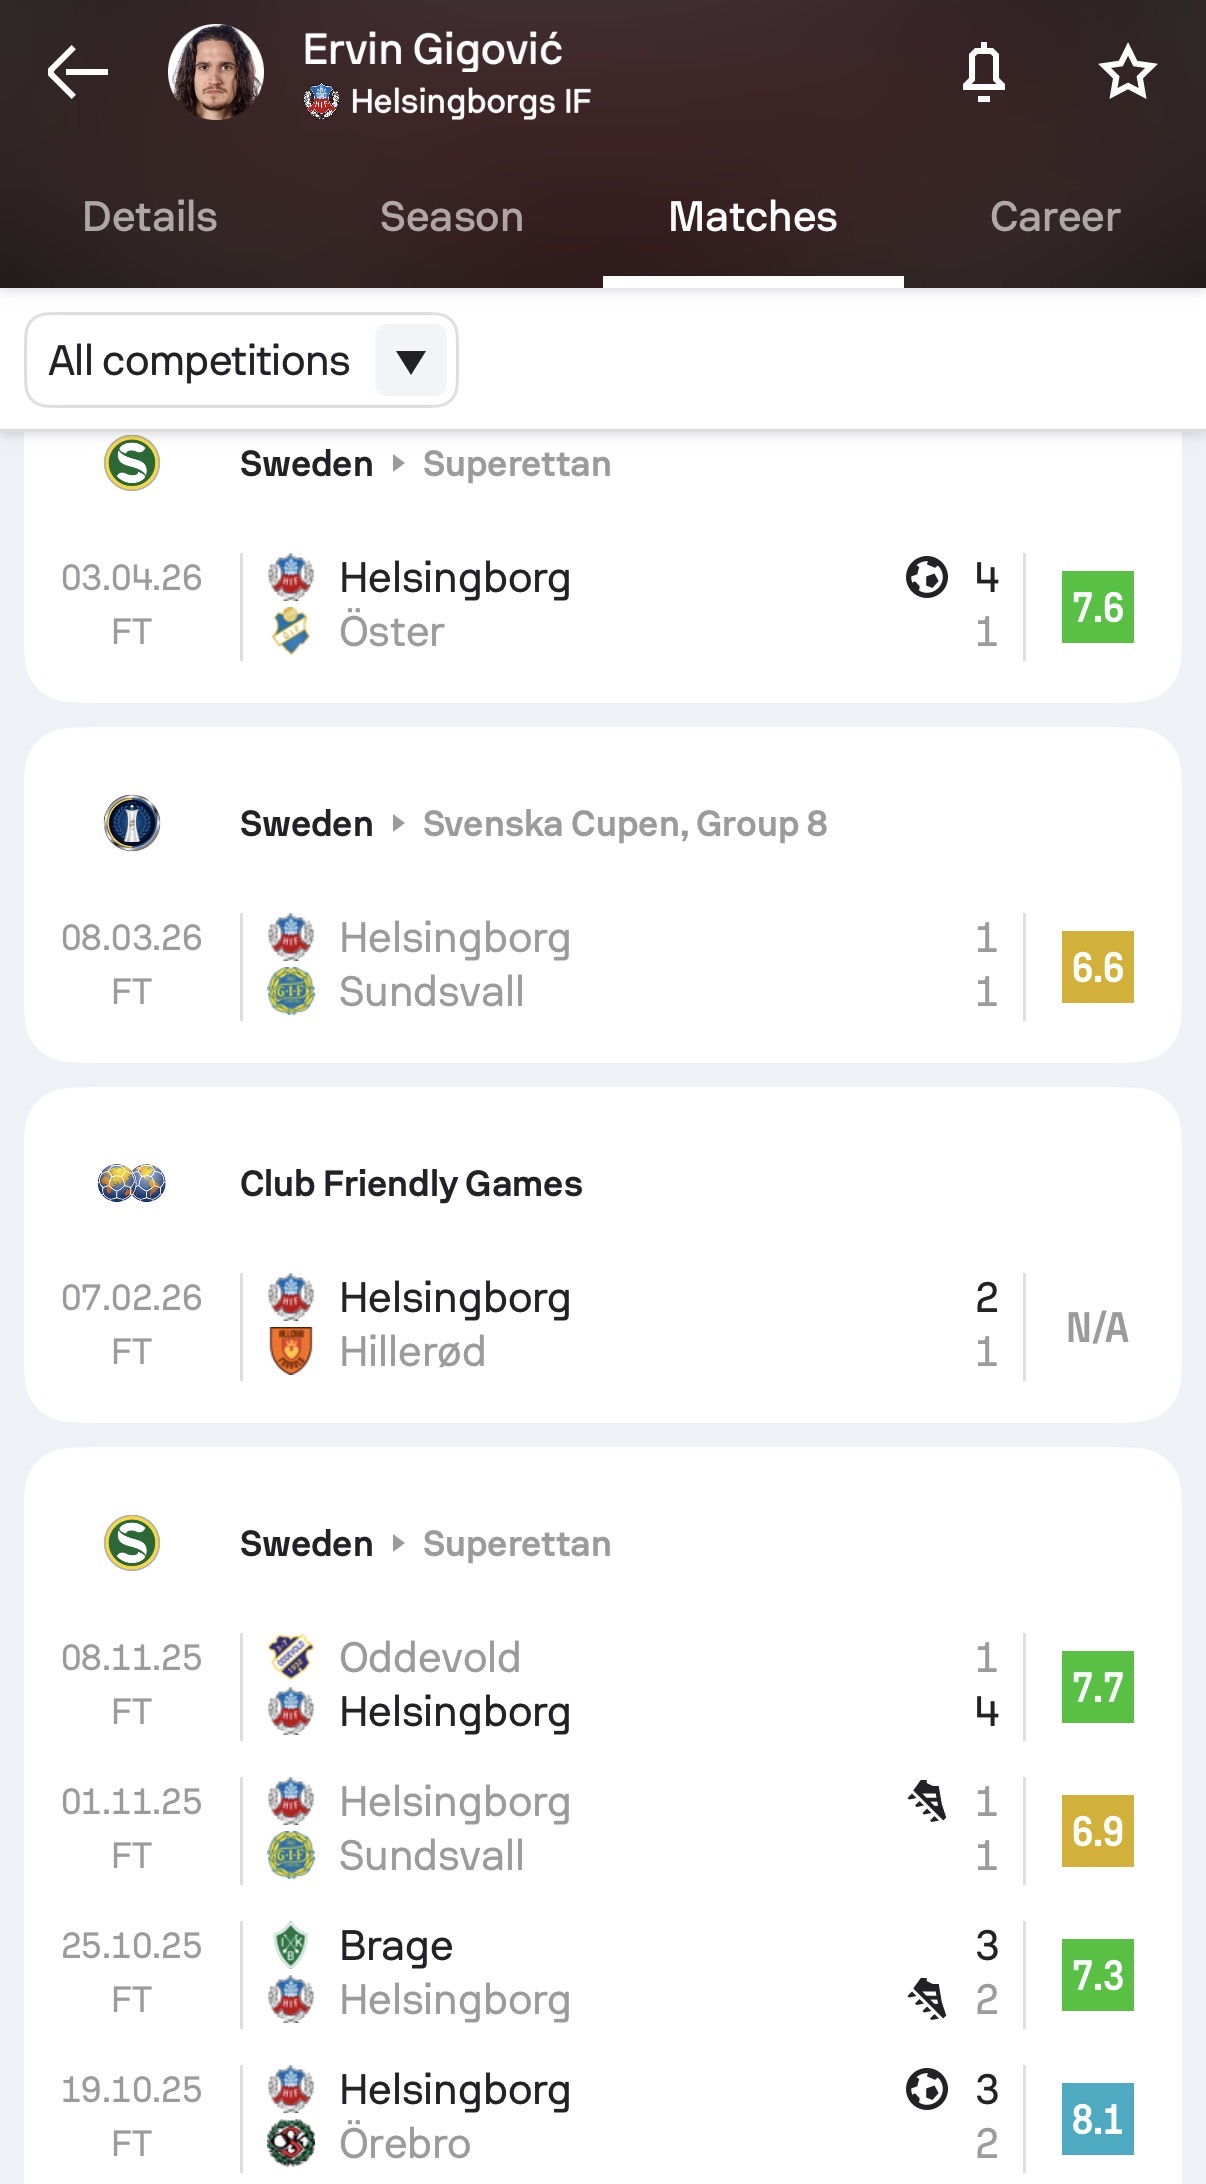Switch to the Details tab
This screenshot has height=2184, width=1206.
150,217
